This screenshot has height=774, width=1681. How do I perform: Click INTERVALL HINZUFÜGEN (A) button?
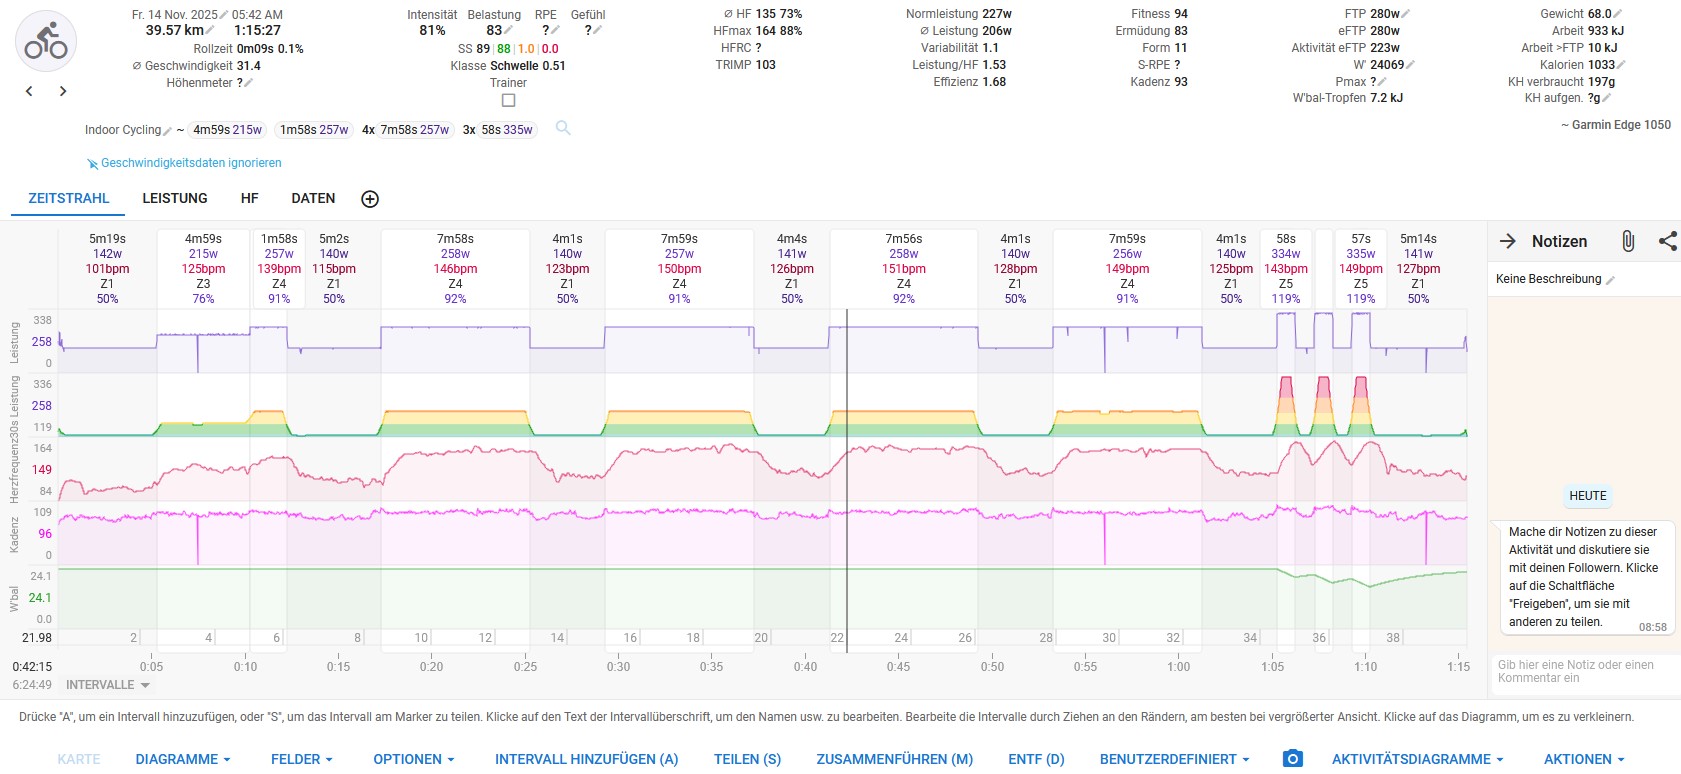tap(586, 759)
